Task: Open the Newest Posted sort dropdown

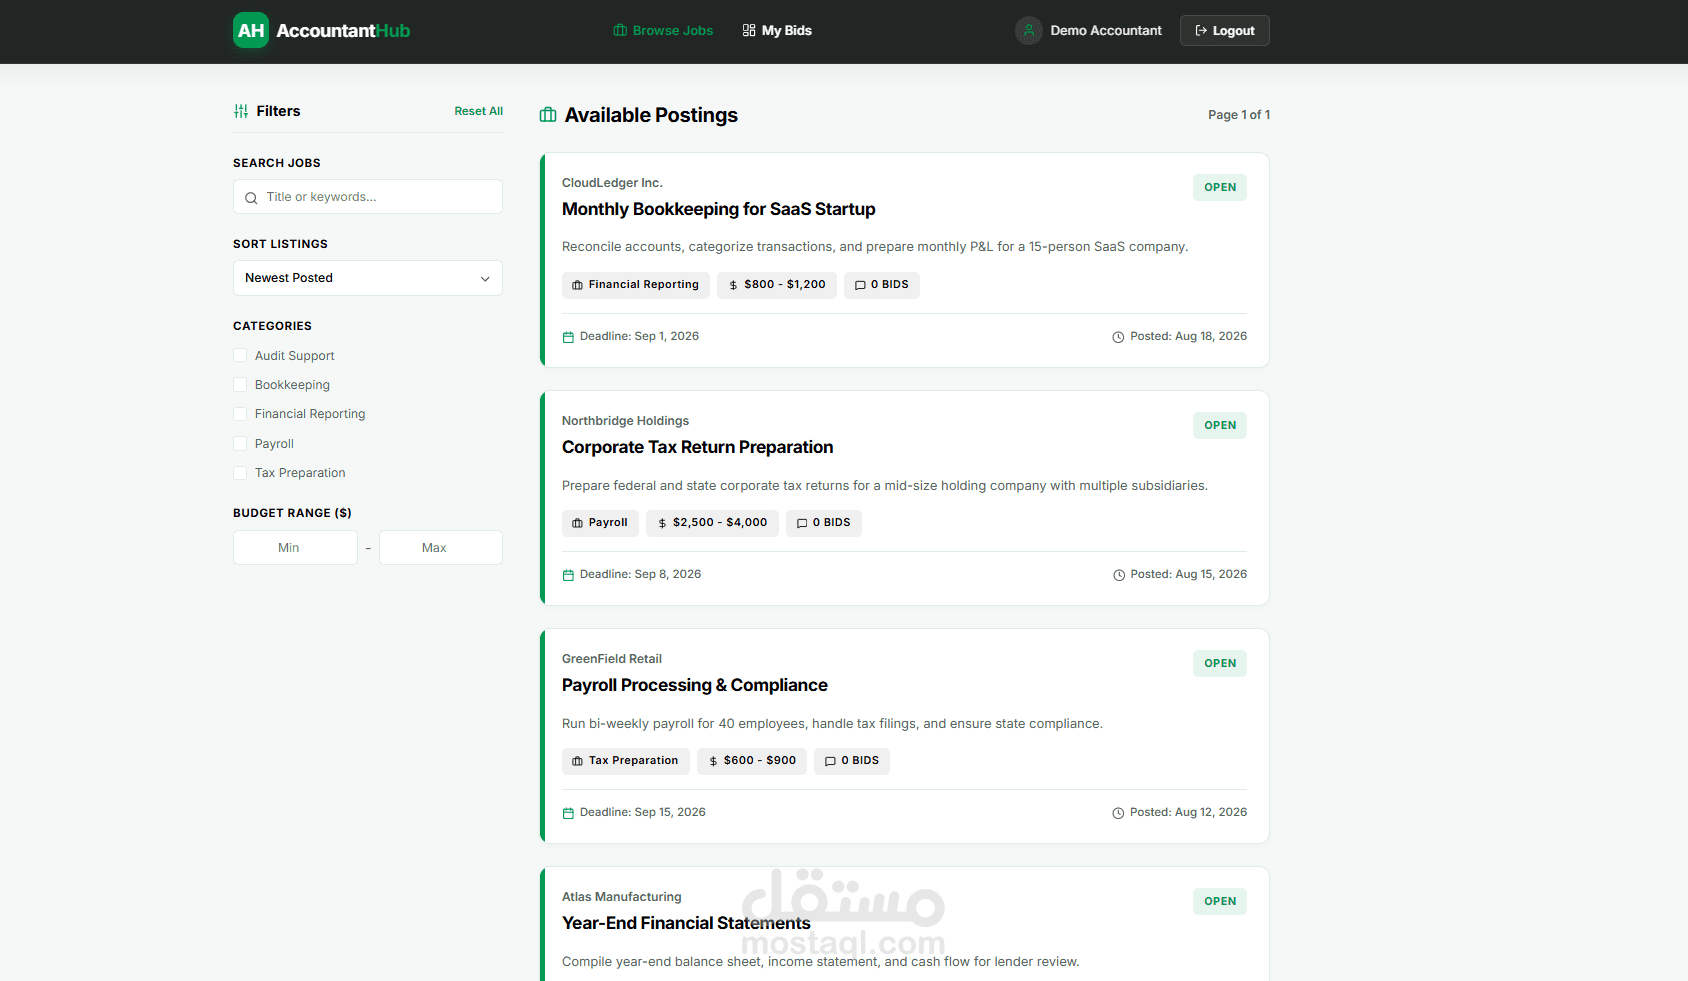Action: [x=368, y=278]
